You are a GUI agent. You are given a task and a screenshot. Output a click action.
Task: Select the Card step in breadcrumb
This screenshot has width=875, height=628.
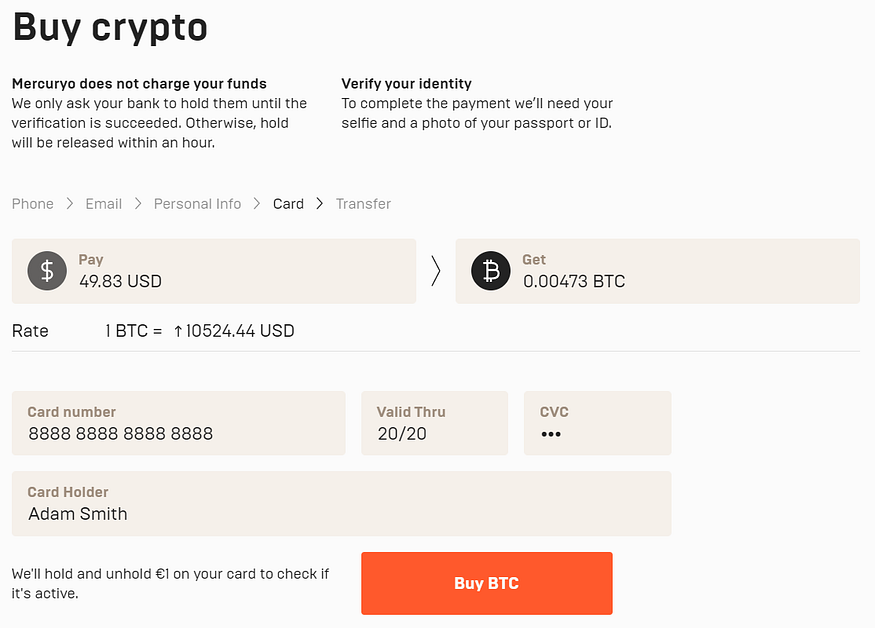[289, 204]
